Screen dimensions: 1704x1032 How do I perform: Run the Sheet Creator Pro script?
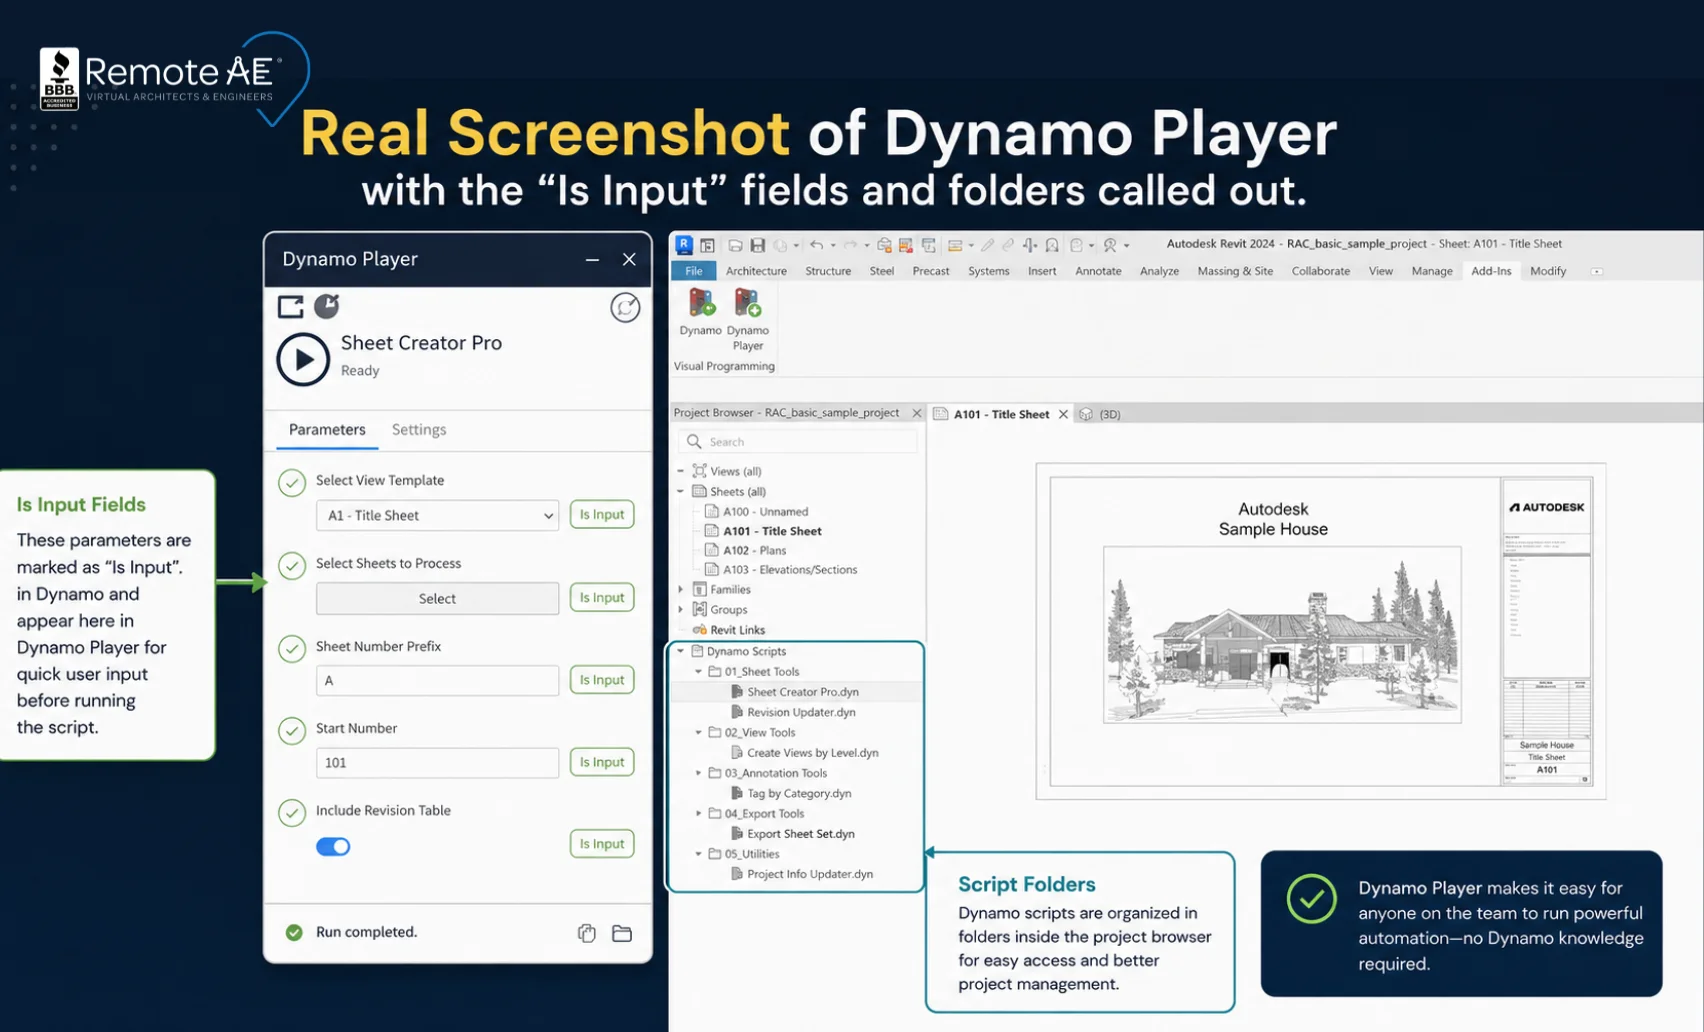coord(303,359)
